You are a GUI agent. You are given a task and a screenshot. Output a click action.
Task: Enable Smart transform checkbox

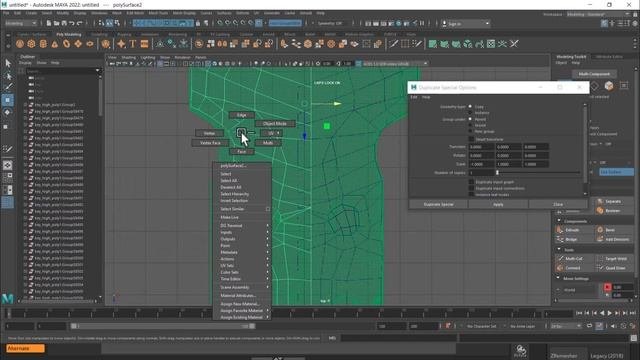(471, 139)
